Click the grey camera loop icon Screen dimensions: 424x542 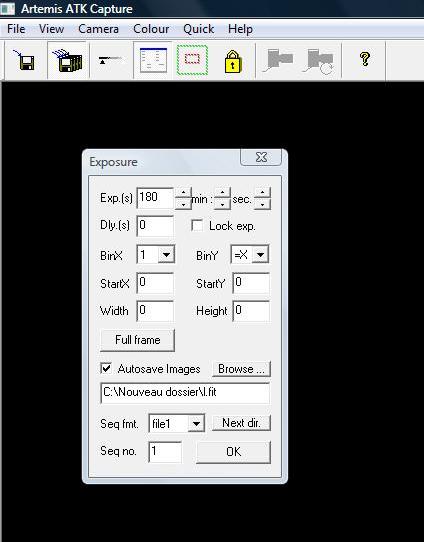(x=319, y=61)
